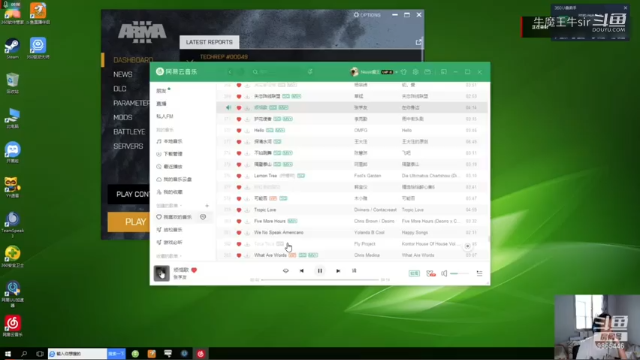Open the Windows Start menu

pos(8,354)
